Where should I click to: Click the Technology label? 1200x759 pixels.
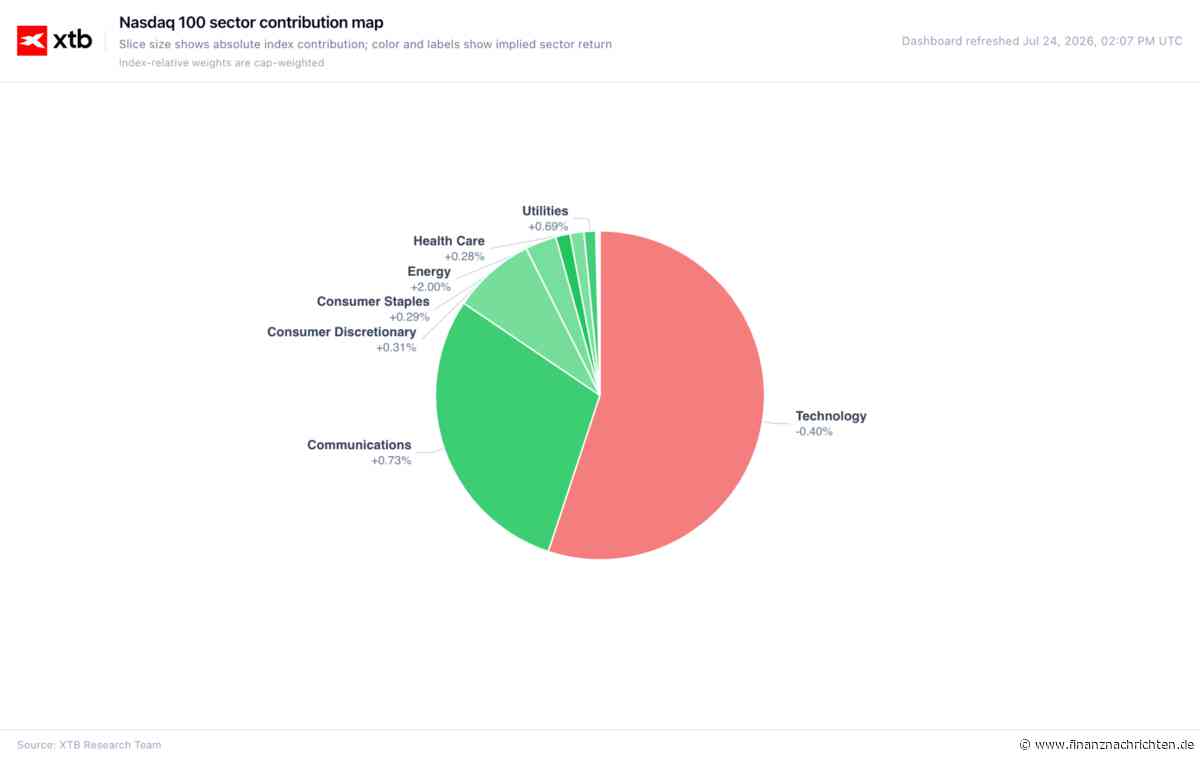click(x=831, y=416)
